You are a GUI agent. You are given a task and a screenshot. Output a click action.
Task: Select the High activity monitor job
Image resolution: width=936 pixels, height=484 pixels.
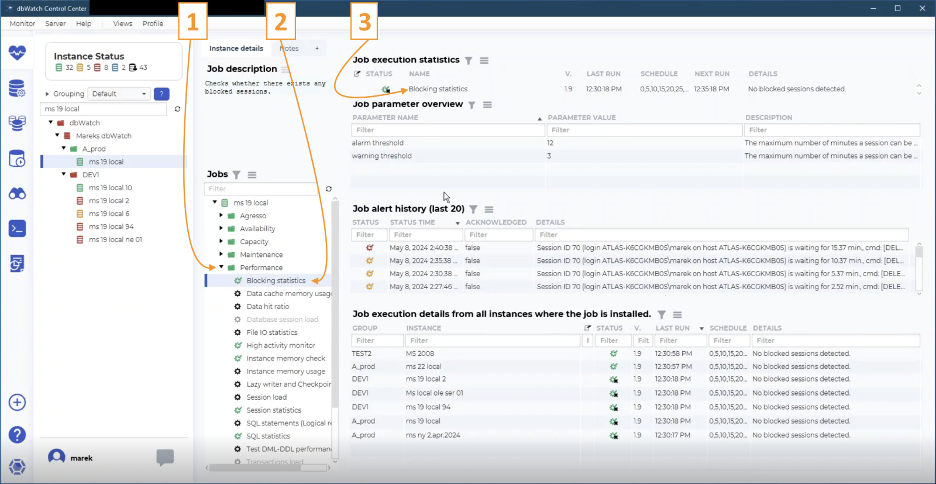(281, 346)
